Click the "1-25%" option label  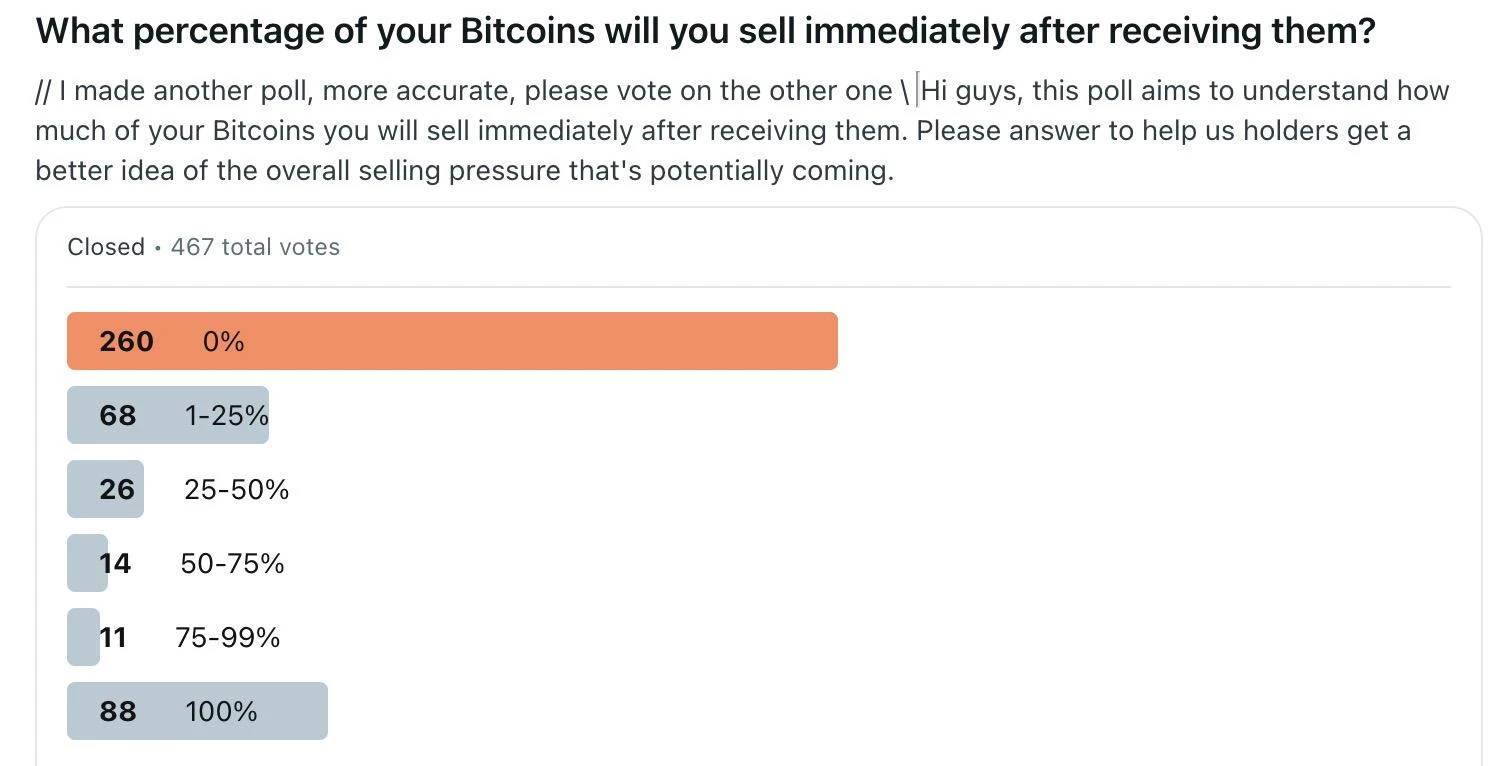[x=226, y=415]
